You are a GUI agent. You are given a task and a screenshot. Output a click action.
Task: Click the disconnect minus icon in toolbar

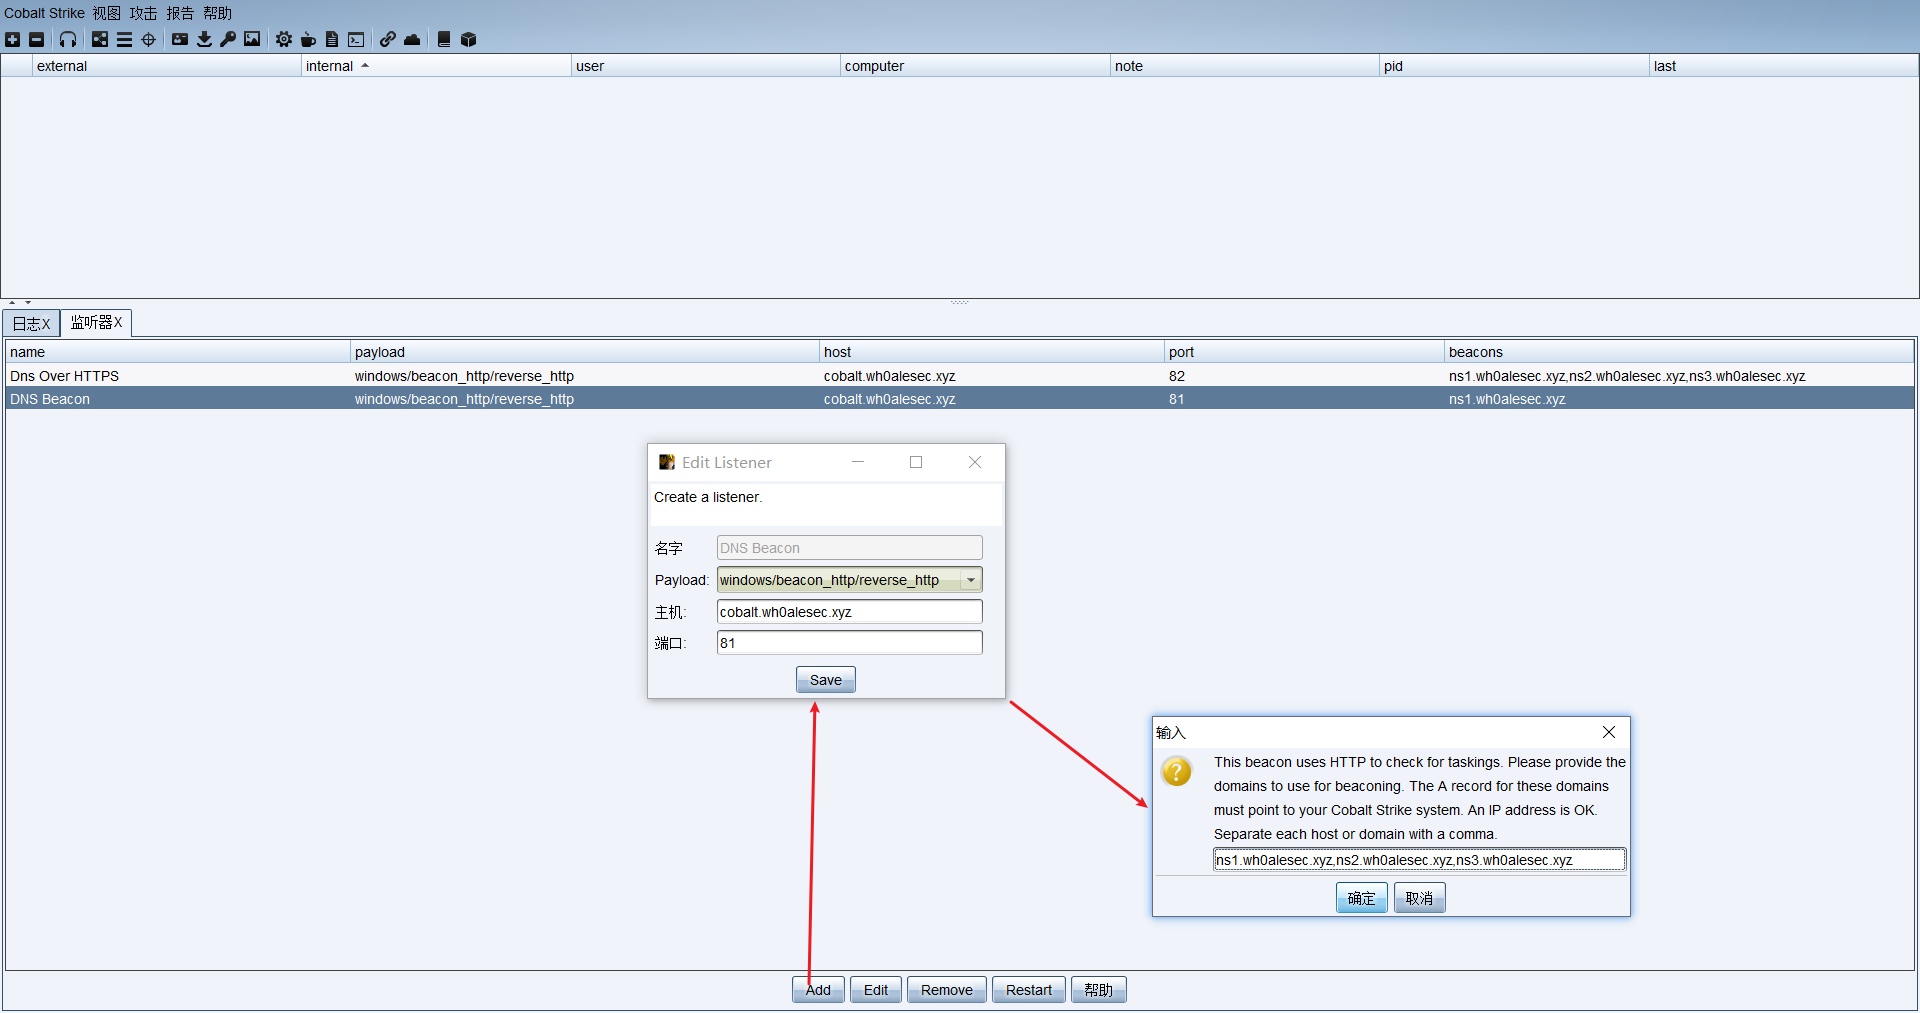pyautogui.click(x=37, y=39)
